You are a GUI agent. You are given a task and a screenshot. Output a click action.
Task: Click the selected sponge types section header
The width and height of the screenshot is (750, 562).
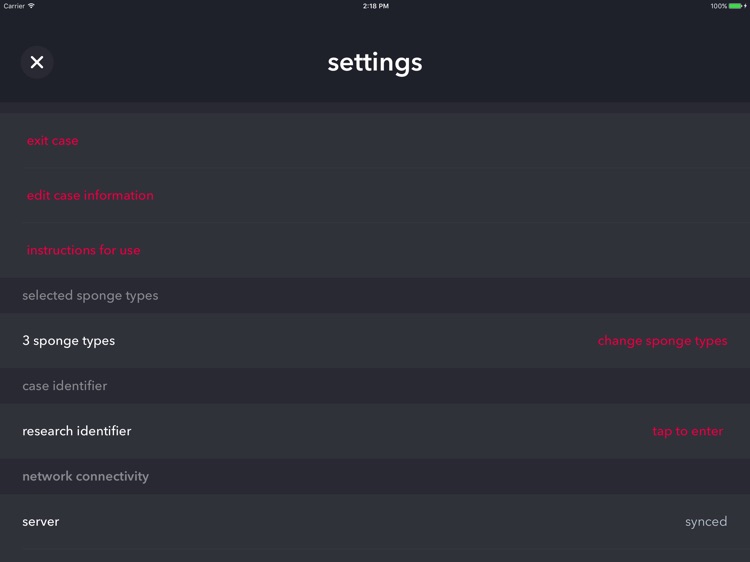[90, 296]
